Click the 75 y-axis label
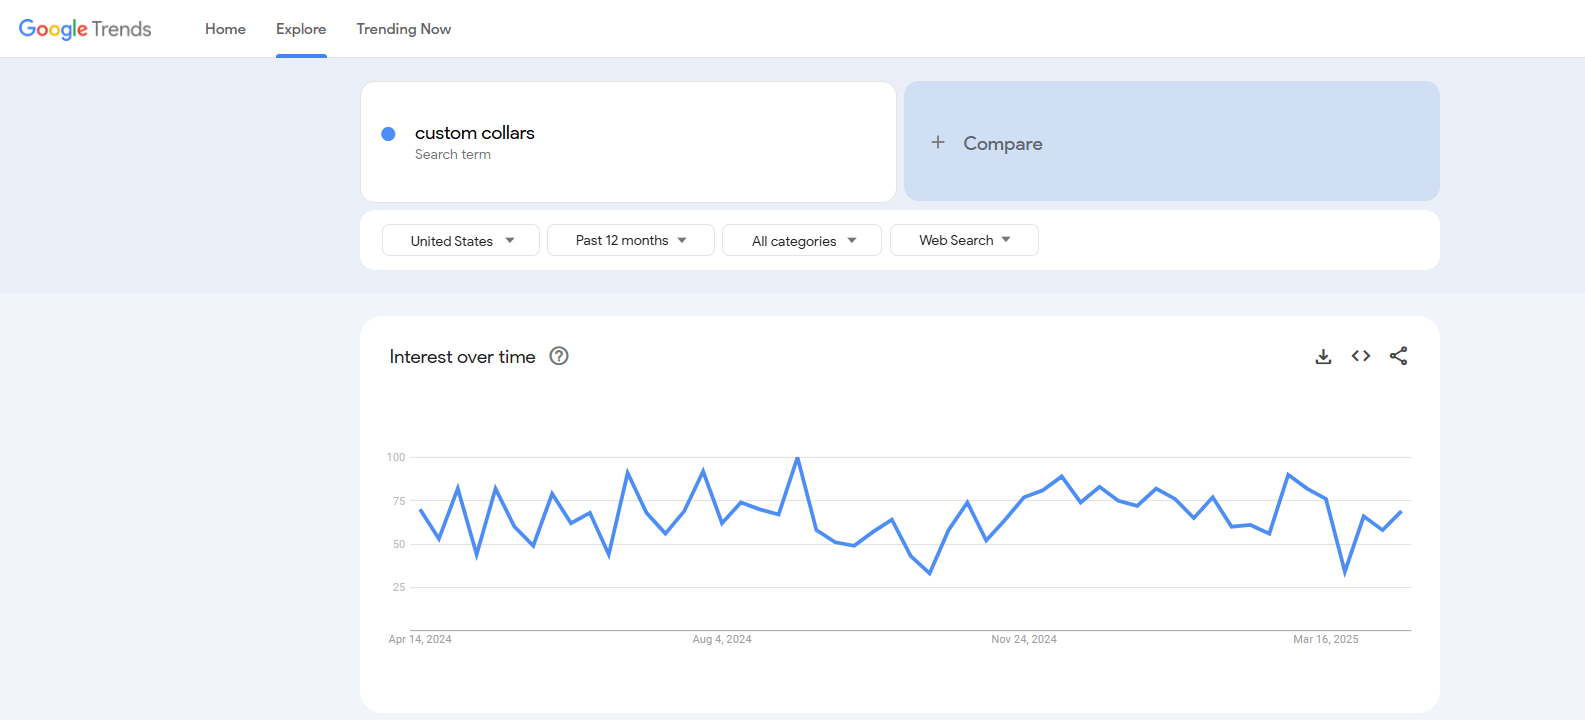Viewport: 1585px width, 720px height. point(399,501)
